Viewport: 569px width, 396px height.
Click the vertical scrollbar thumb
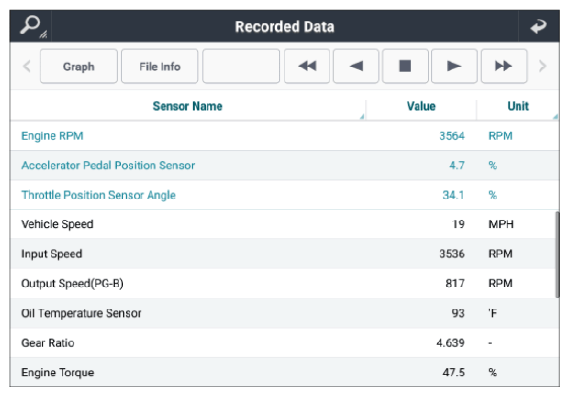(x=557, y=255)
